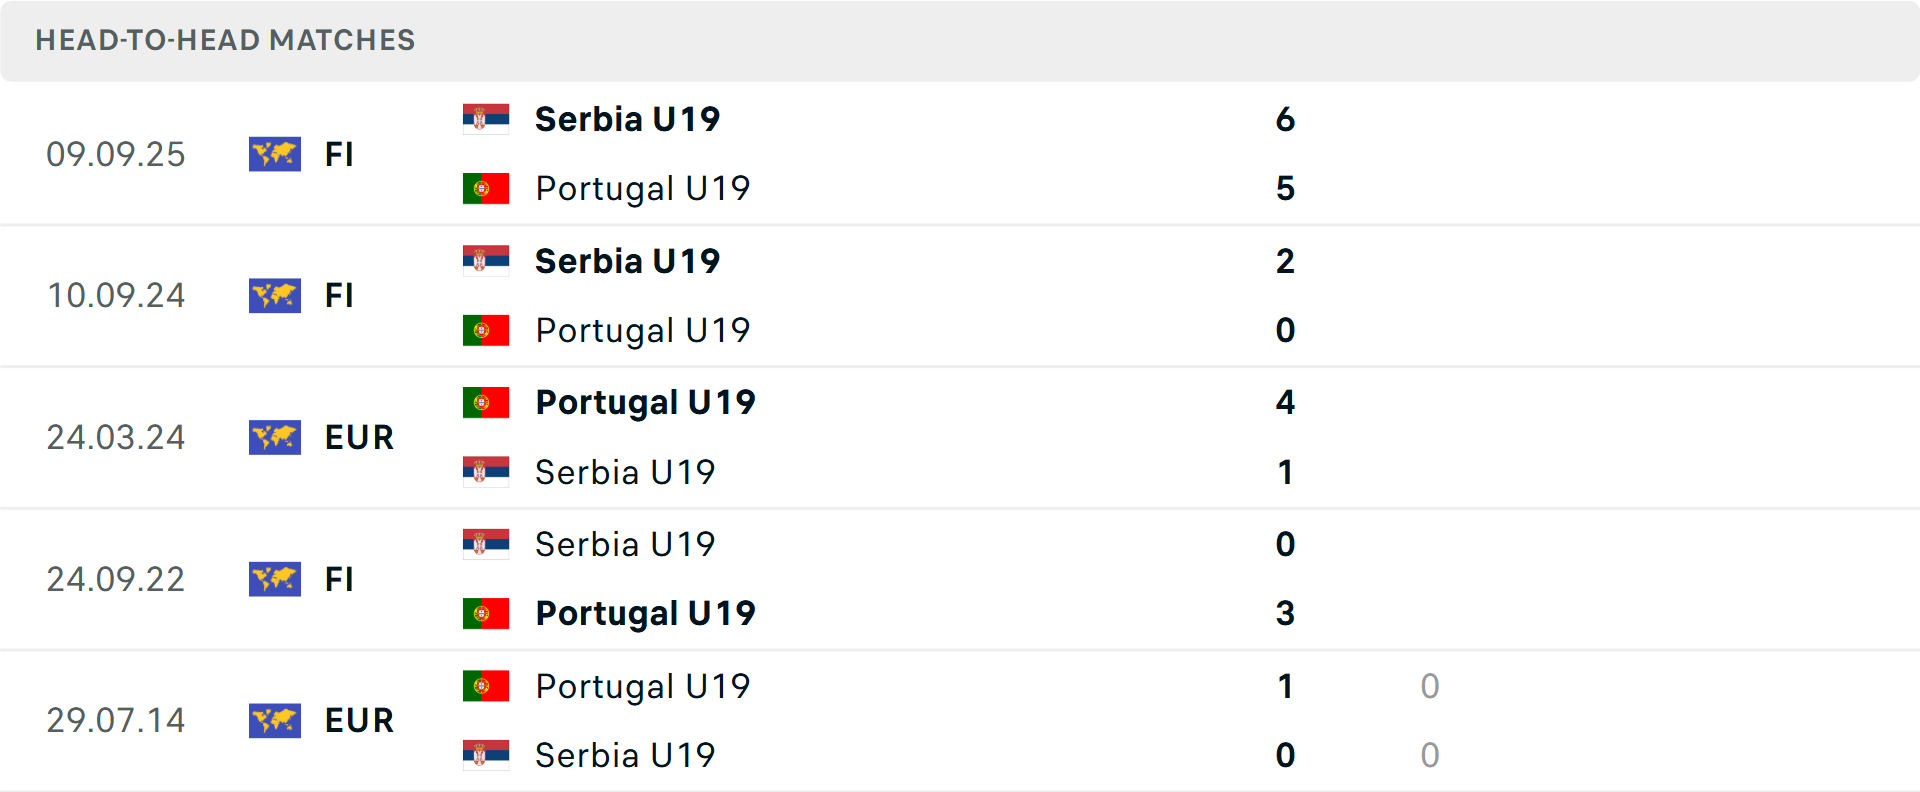Click the penalty score 0 next to Portugal in 29.07.14
The height and width of the screenshot is (792, 1920).
coord(1430,686)
